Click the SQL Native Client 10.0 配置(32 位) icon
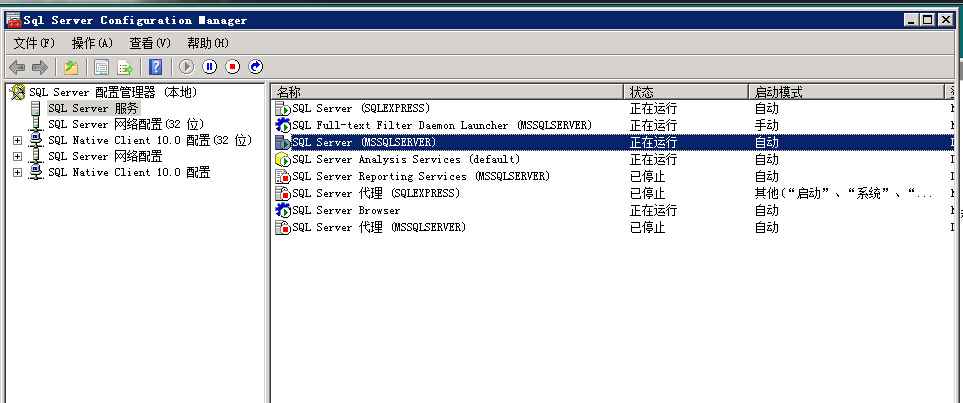Screen dimensions: 963x403 click(x=36, y=141)
